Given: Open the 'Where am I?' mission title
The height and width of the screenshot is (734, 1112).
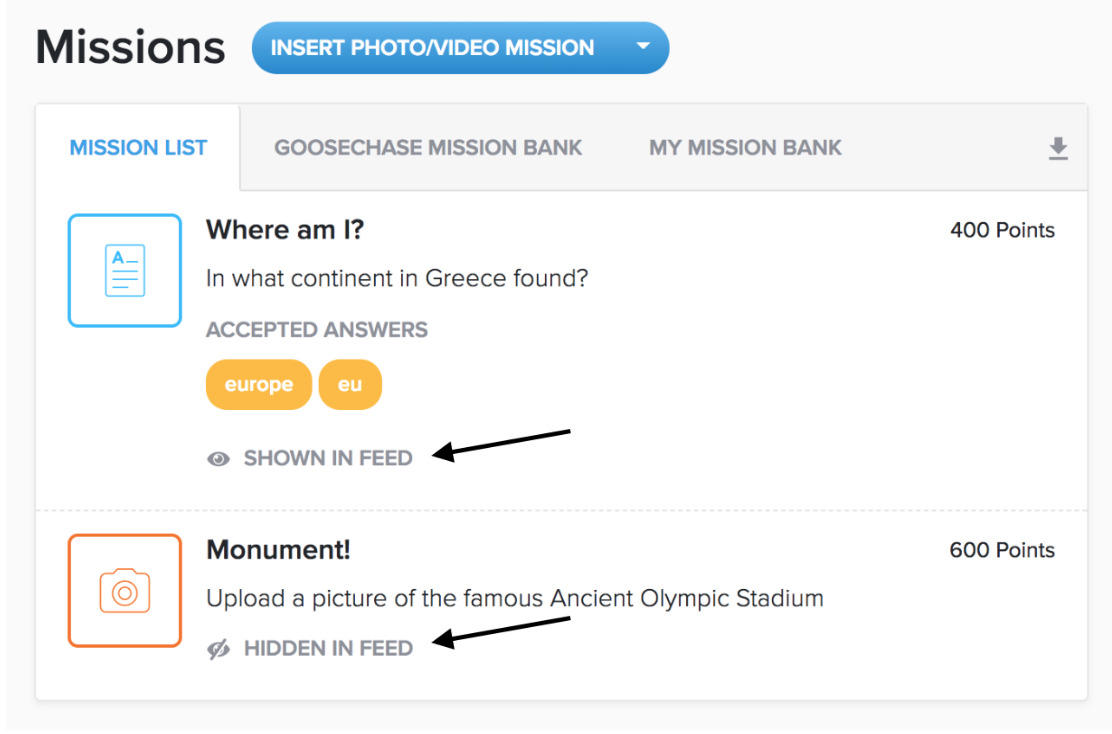Looking at the screenshot, I should click(285, 231).
